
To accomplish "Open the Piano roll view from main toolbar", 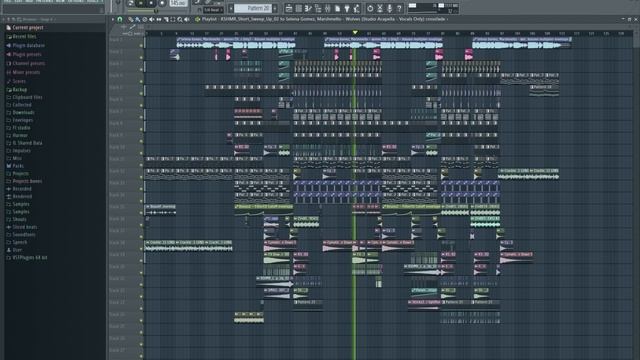I will tap(308, 8).
